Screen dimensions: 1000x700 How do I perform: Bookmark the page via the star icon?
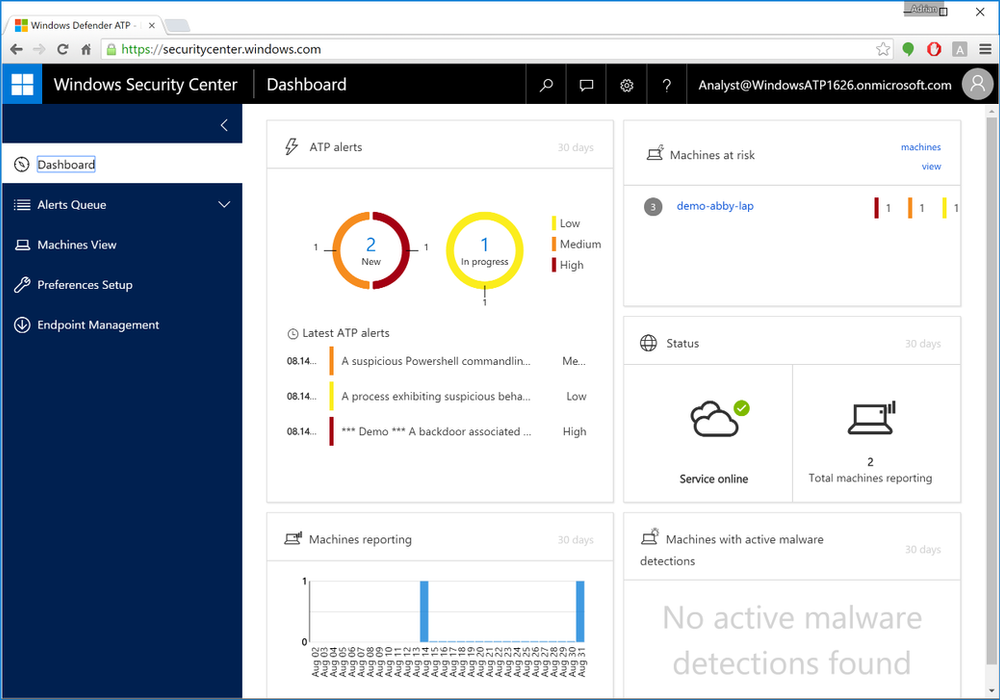tap(884, 48)
